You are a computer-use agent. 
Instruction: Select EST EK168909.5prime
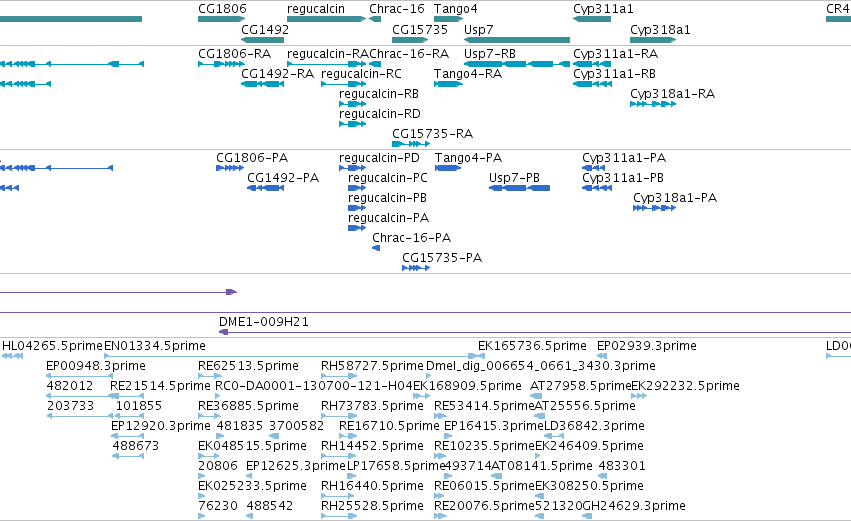click(422, 396)
